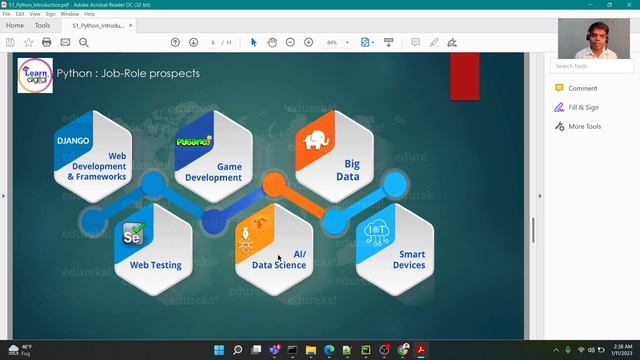Open the taskbar clock and date
Image resolution: width=640 pixels, height=360 pixels.
pos(621,350)
